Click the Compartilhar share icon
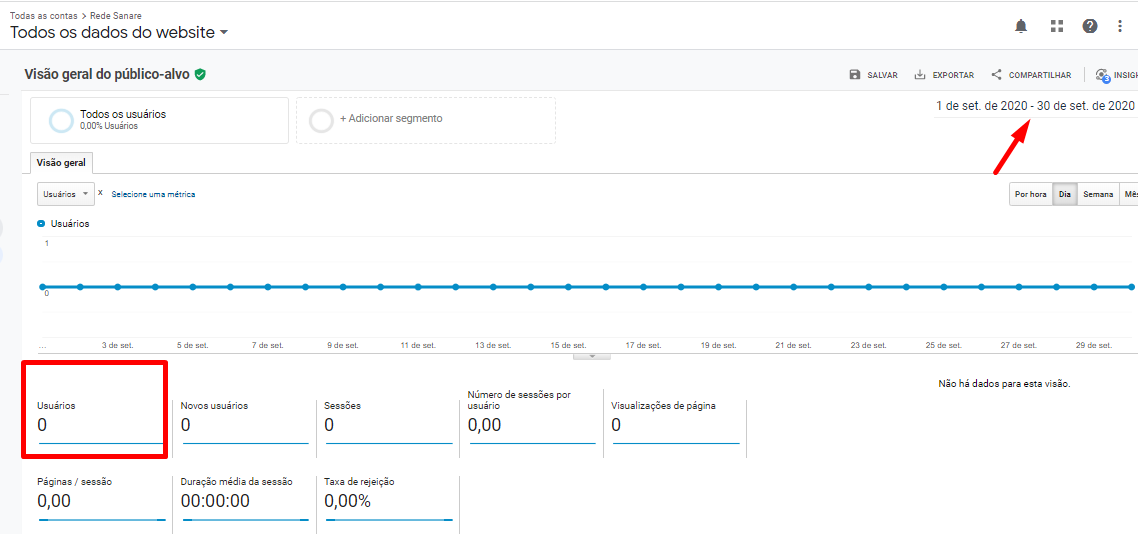The width and height of the screenshot is (1138, 534). 996,75
